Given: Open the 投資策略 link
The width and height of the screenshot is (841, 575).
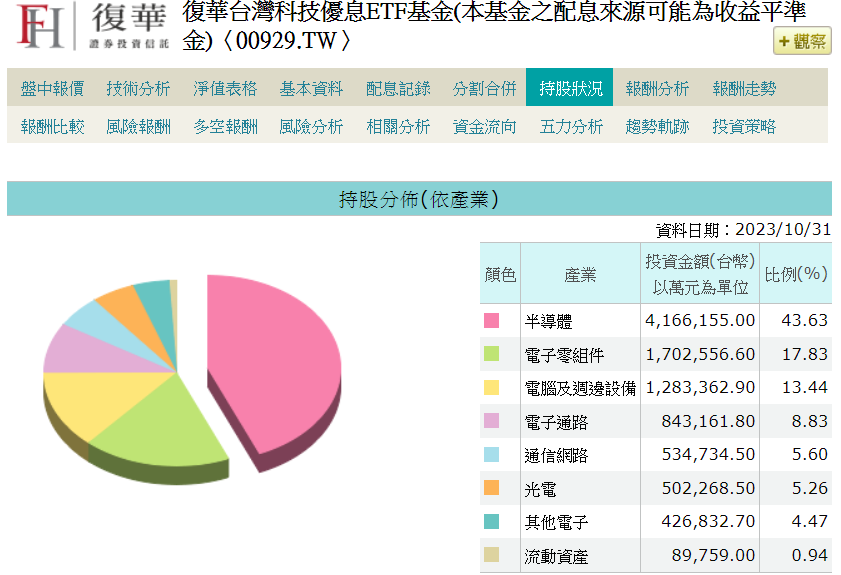Looking at the screenshot, I should point(744,126).
